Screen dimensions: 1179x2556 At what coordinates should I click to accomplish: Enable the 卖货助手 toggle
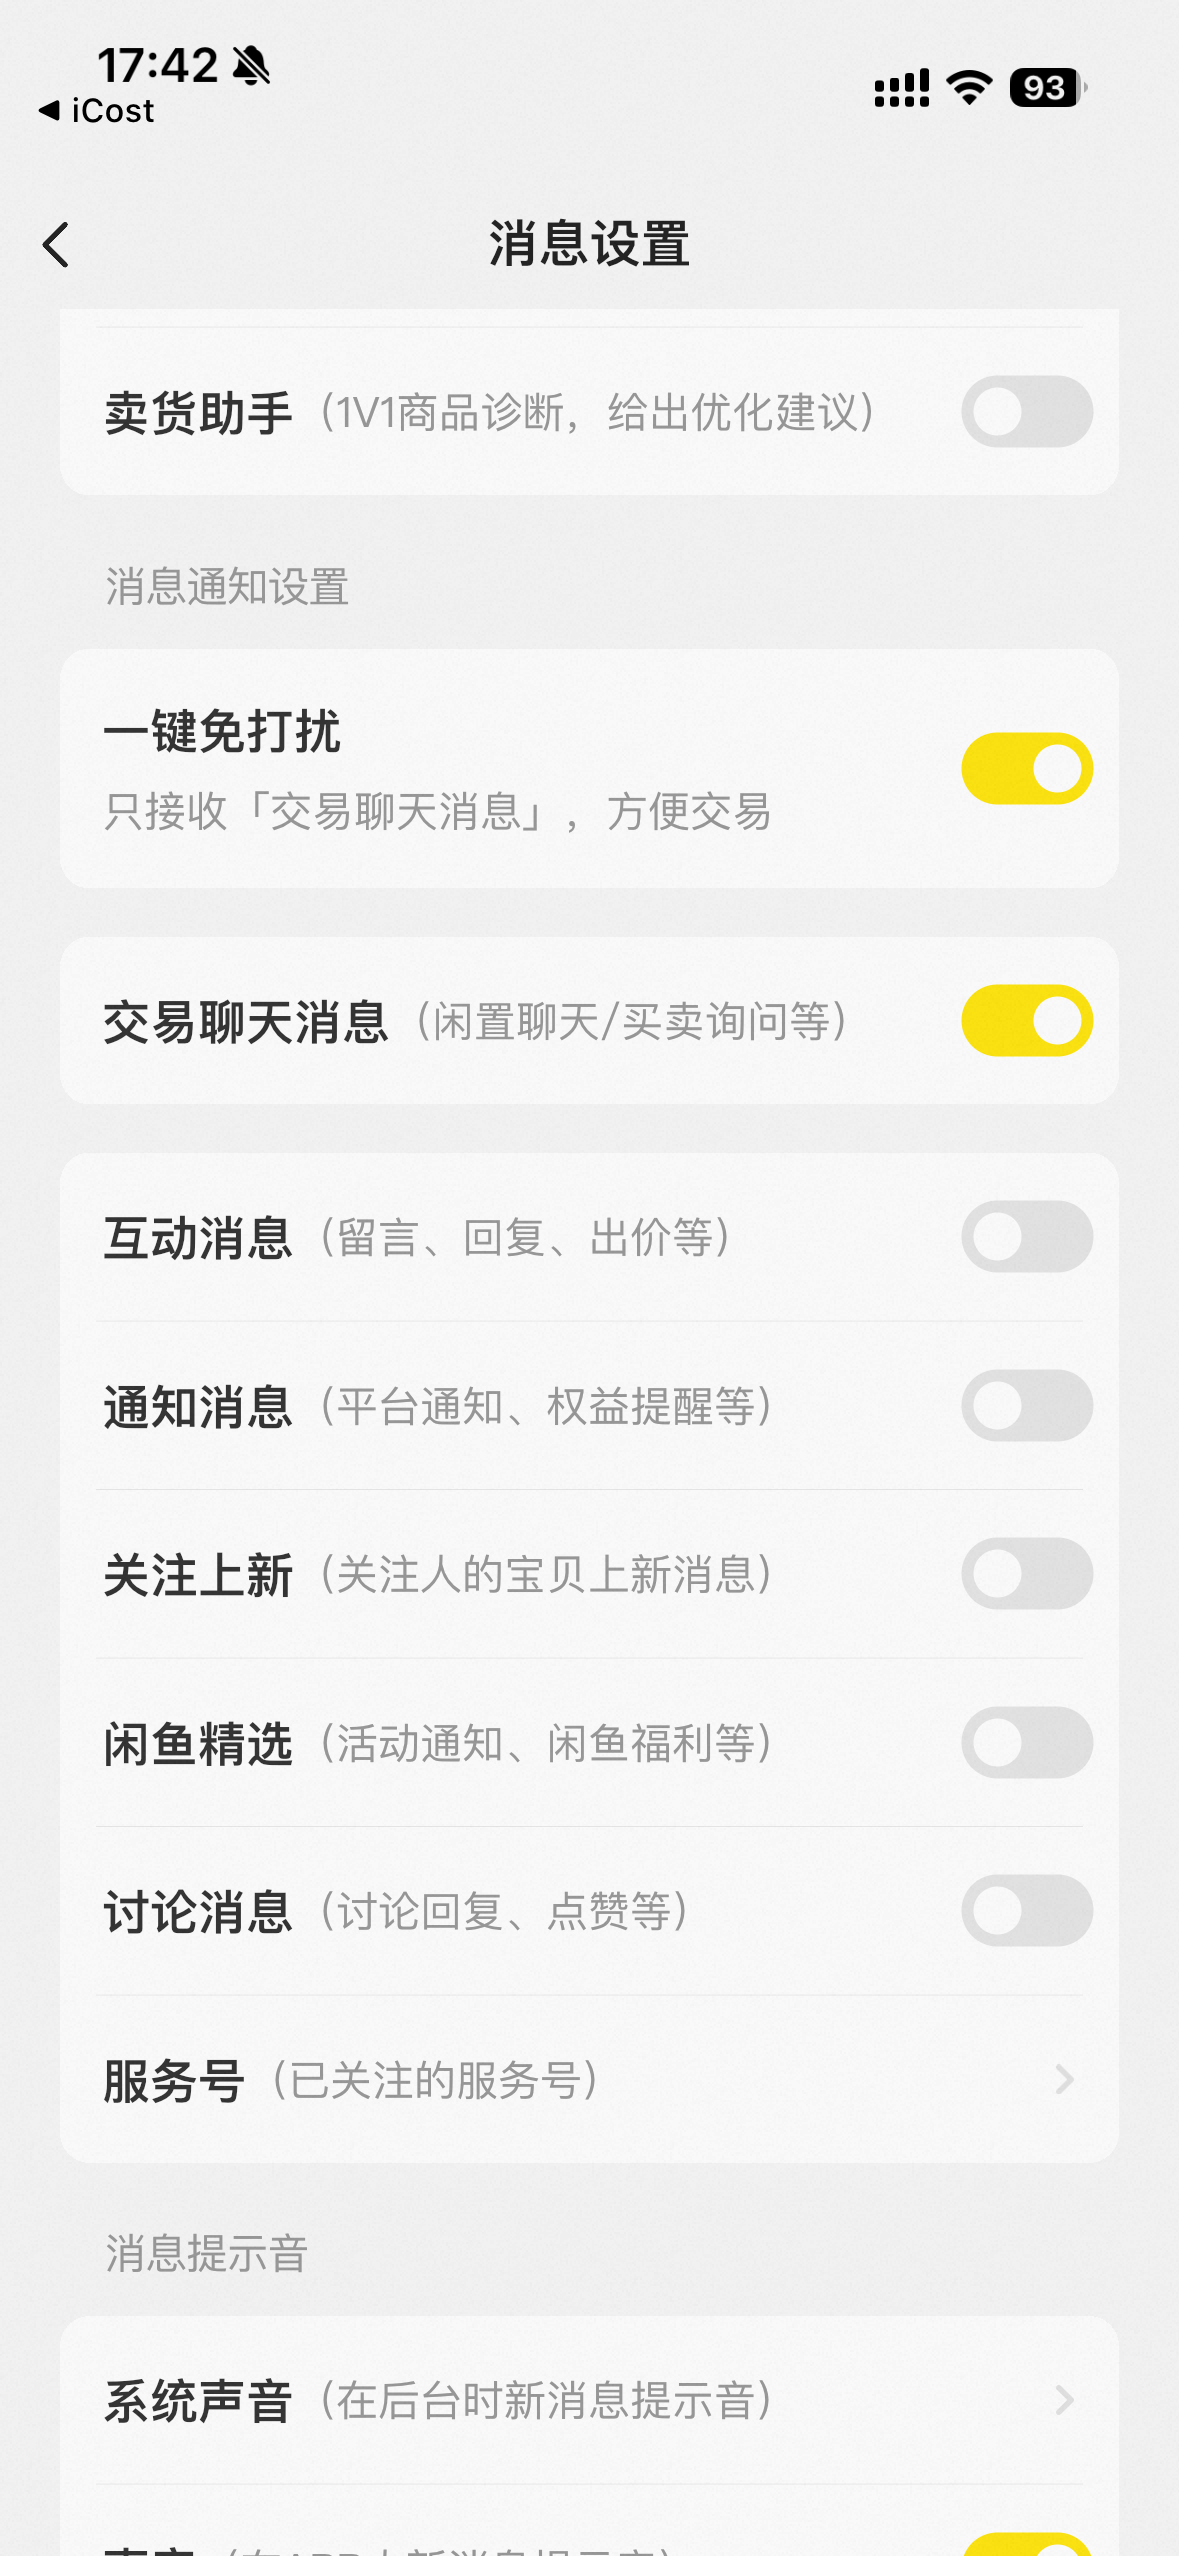point(1026,412)
